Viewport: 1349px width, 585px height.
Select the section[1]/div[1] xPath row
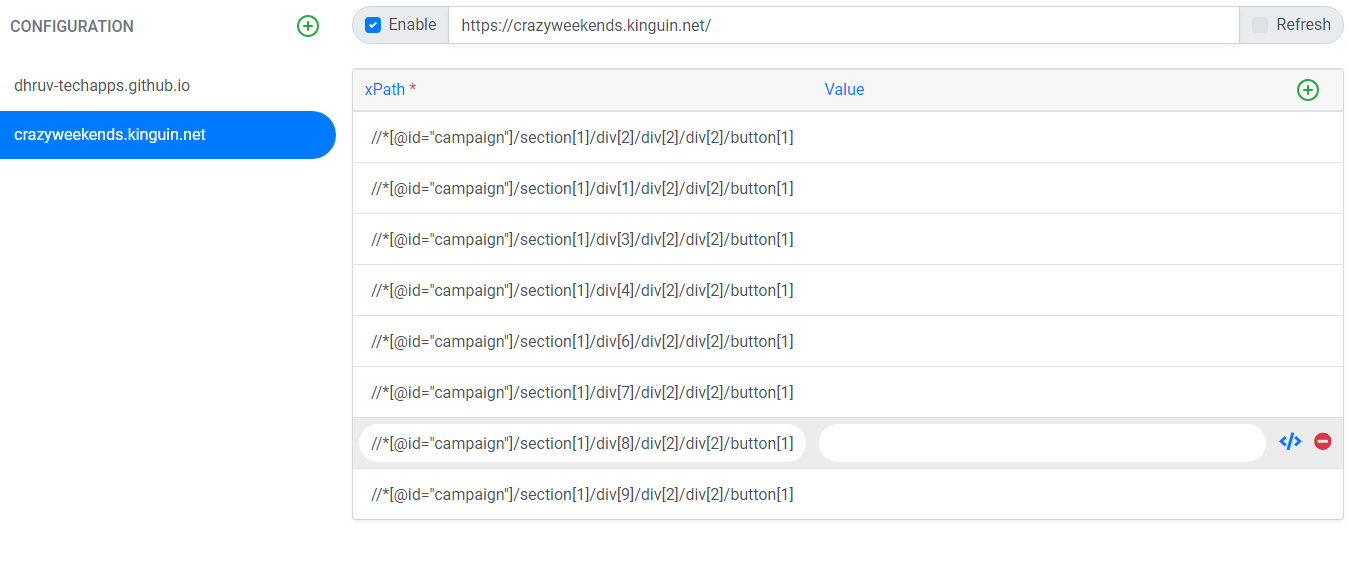tap(847, 188)
